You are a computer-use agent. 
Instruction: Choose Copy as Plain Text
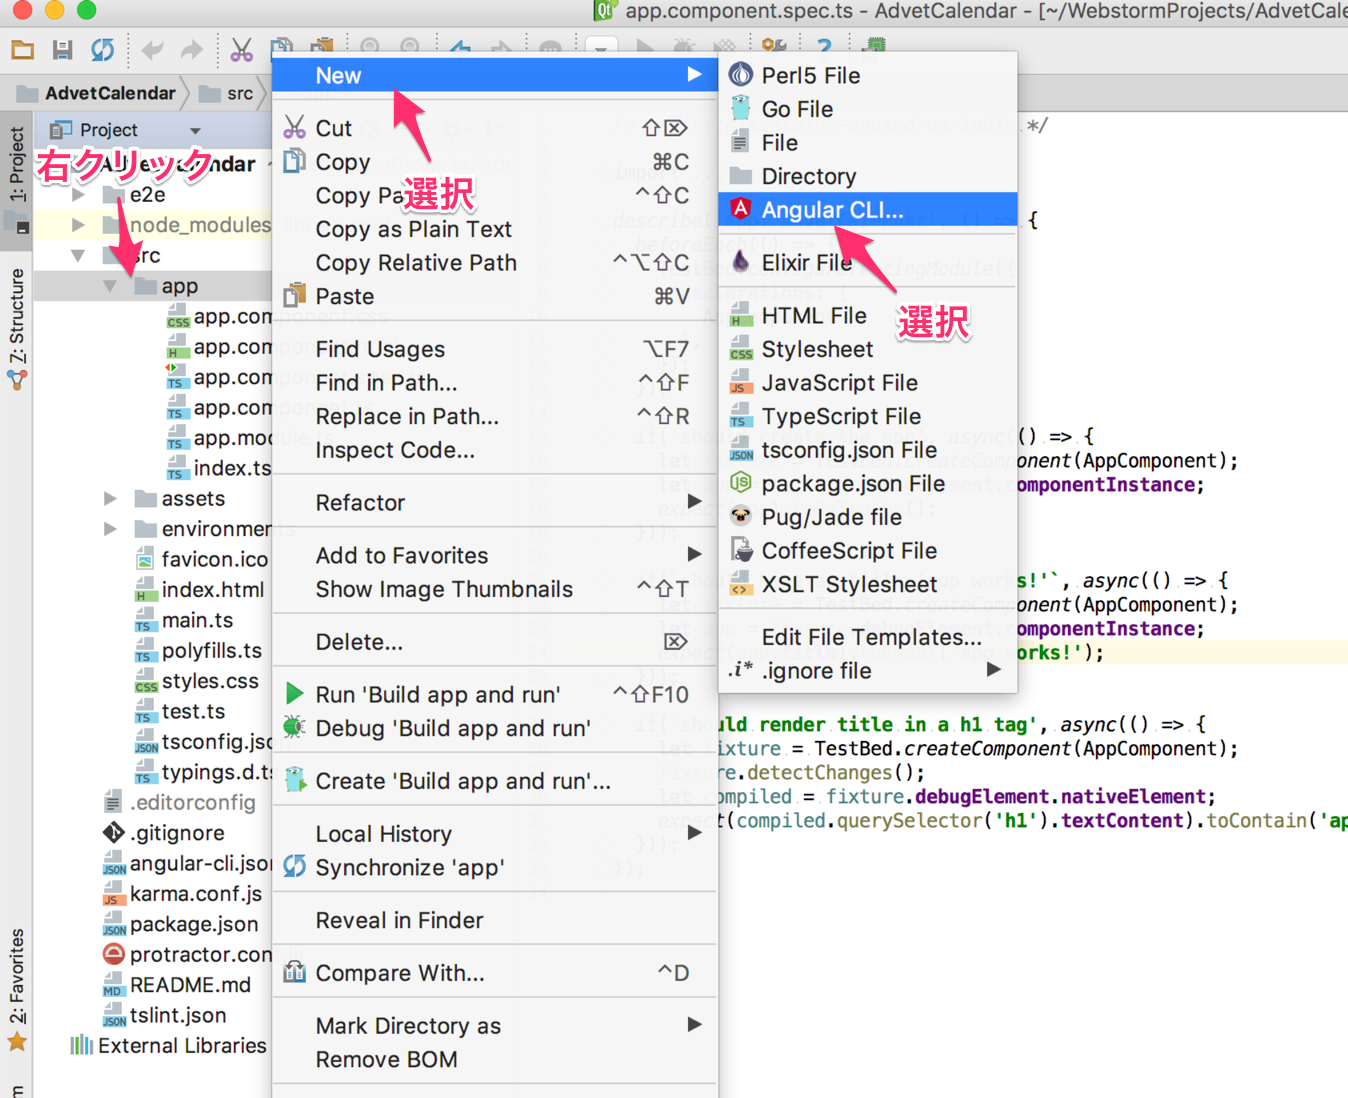tap(495, 229)
